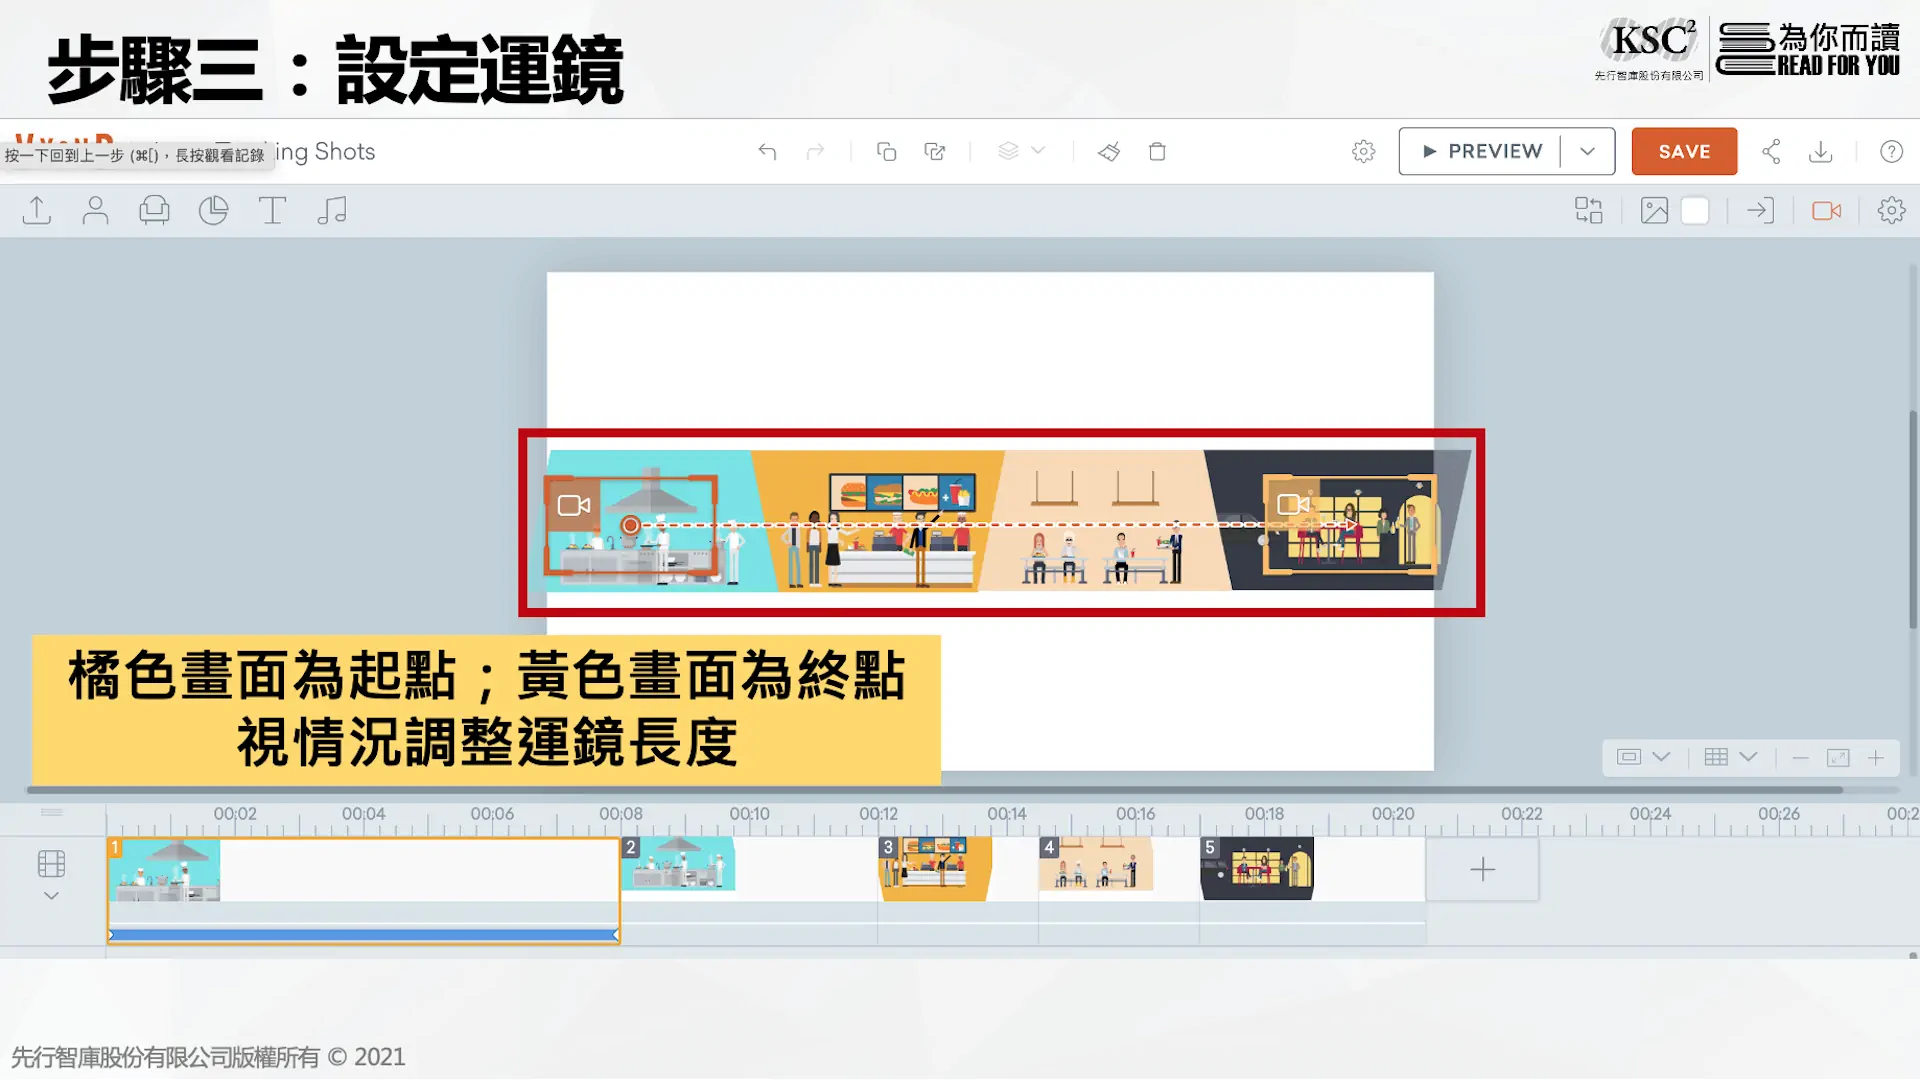The width and height of the screenshot is (1920, 1080).
Task: Click the undo arrow icon
Action: pyautogui.click(x=767, y=151)
